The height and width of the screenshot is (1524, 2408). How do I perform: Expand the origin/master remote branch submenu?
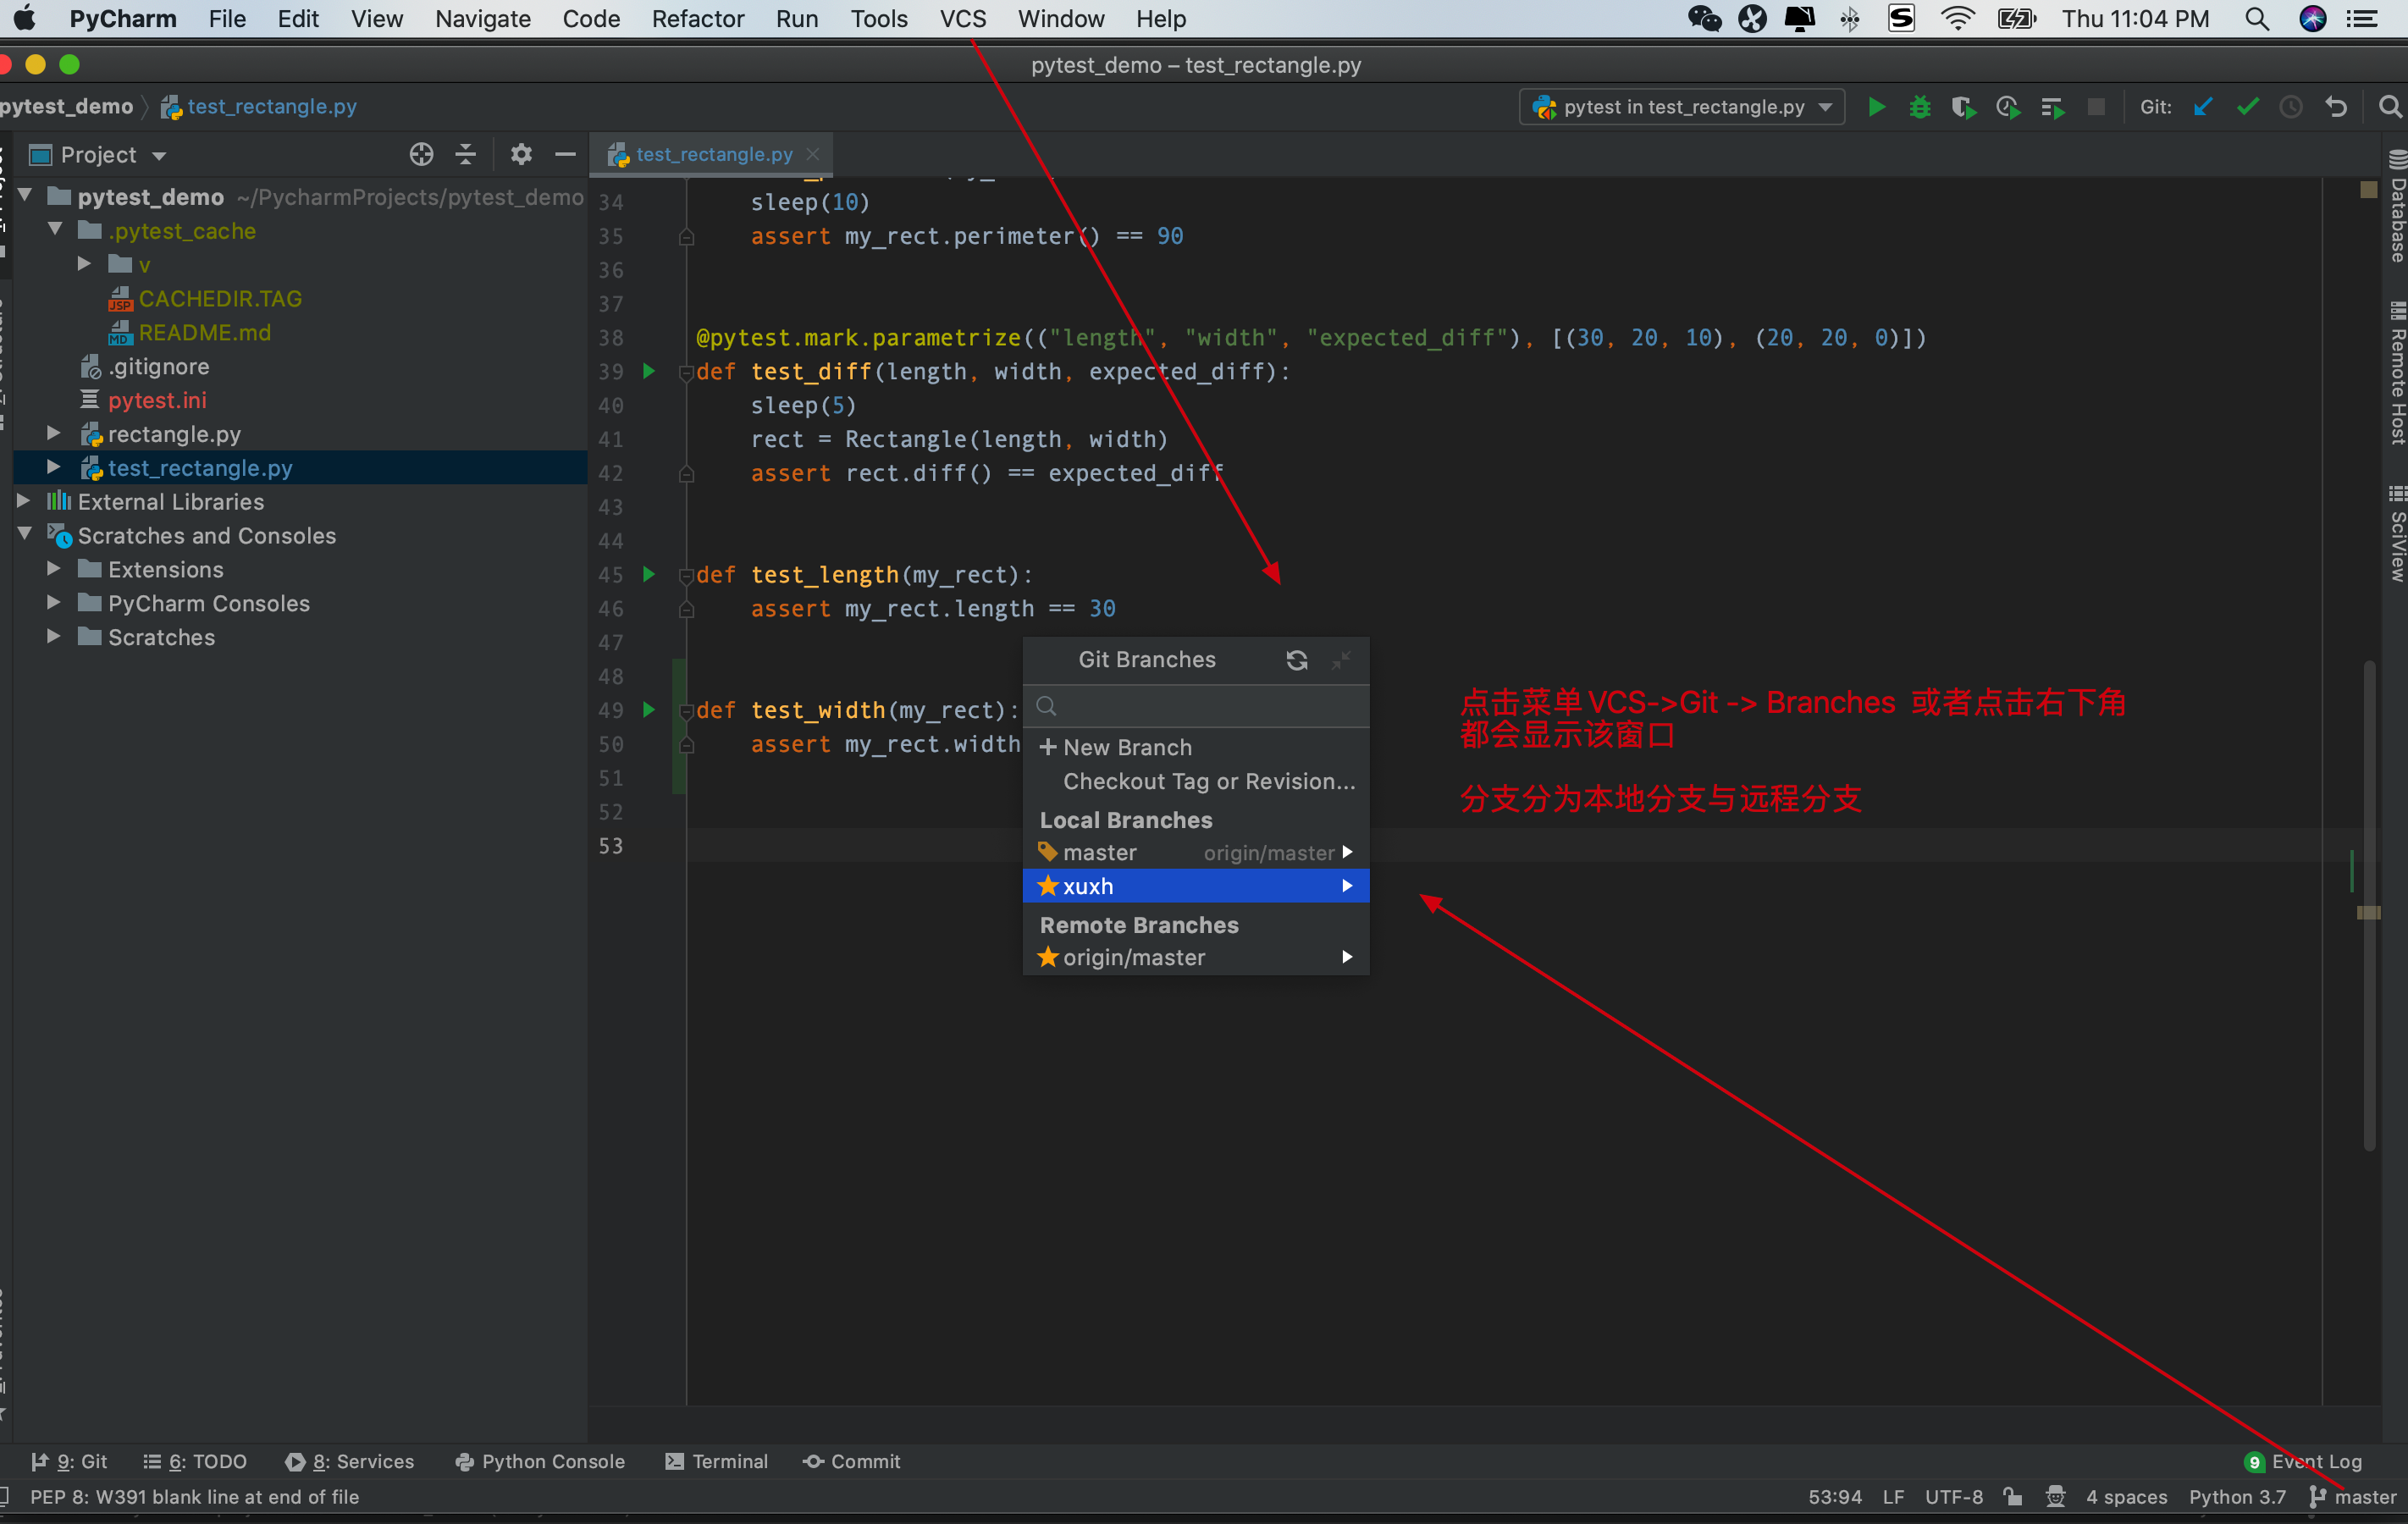point(1347,957)
